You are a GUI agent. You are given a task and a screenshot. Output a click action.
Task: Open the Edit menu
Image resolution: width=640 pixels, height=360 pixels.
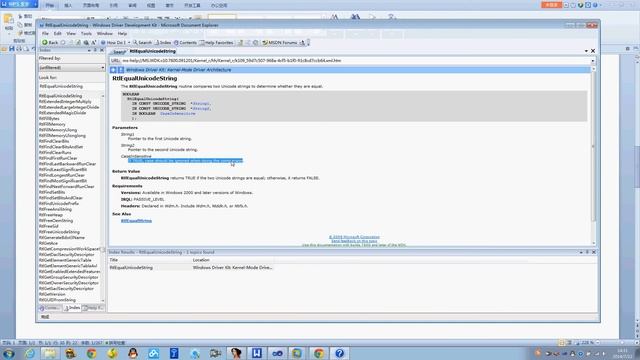point(58,33)
